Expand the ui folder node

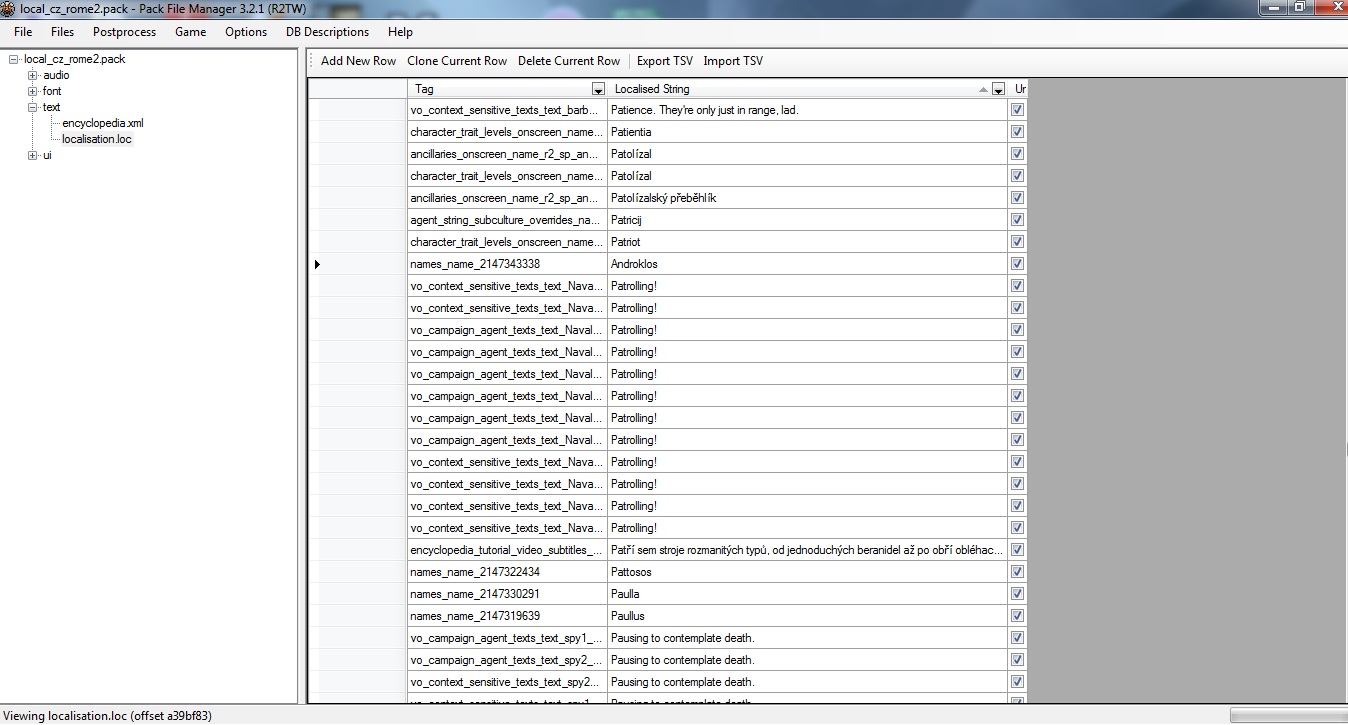pyautogui.click(x=32, y=155)
